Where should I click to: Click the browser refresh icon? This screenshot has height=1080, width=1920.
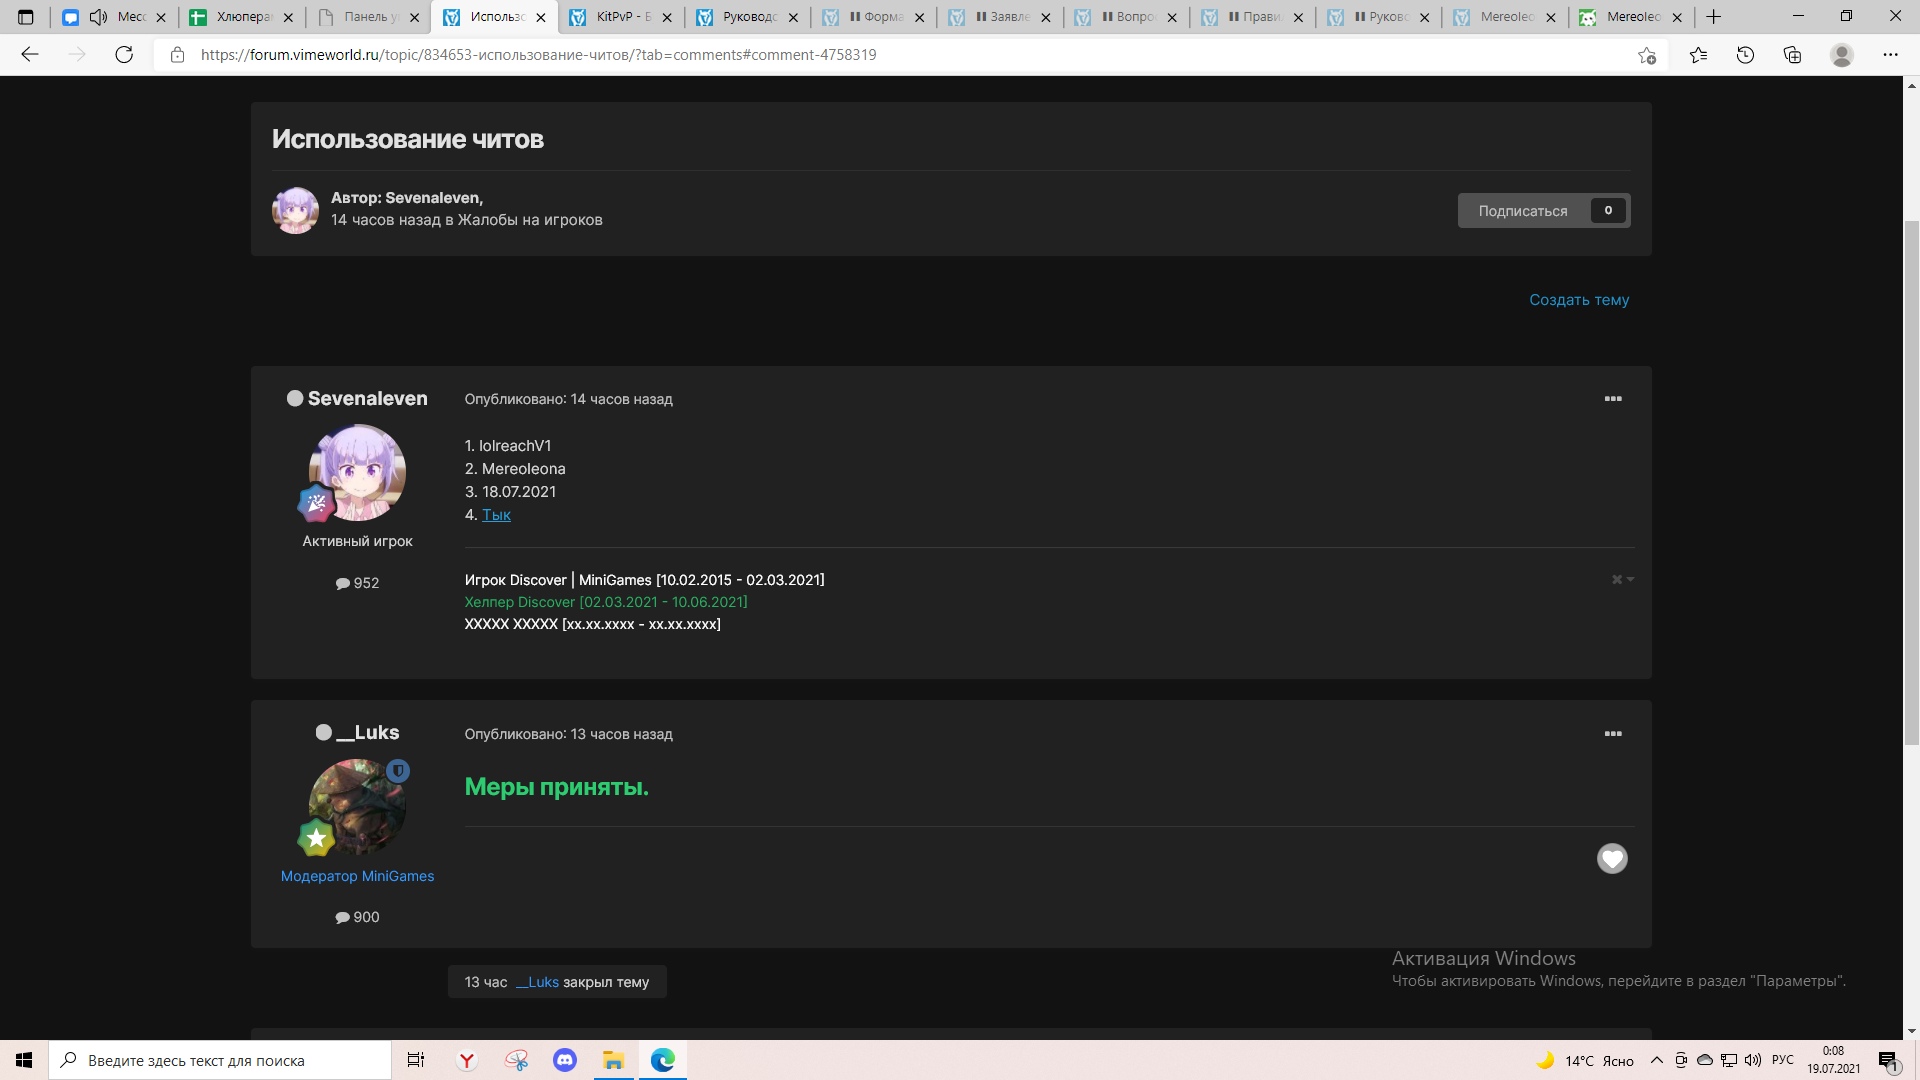(x=124, y=55)
